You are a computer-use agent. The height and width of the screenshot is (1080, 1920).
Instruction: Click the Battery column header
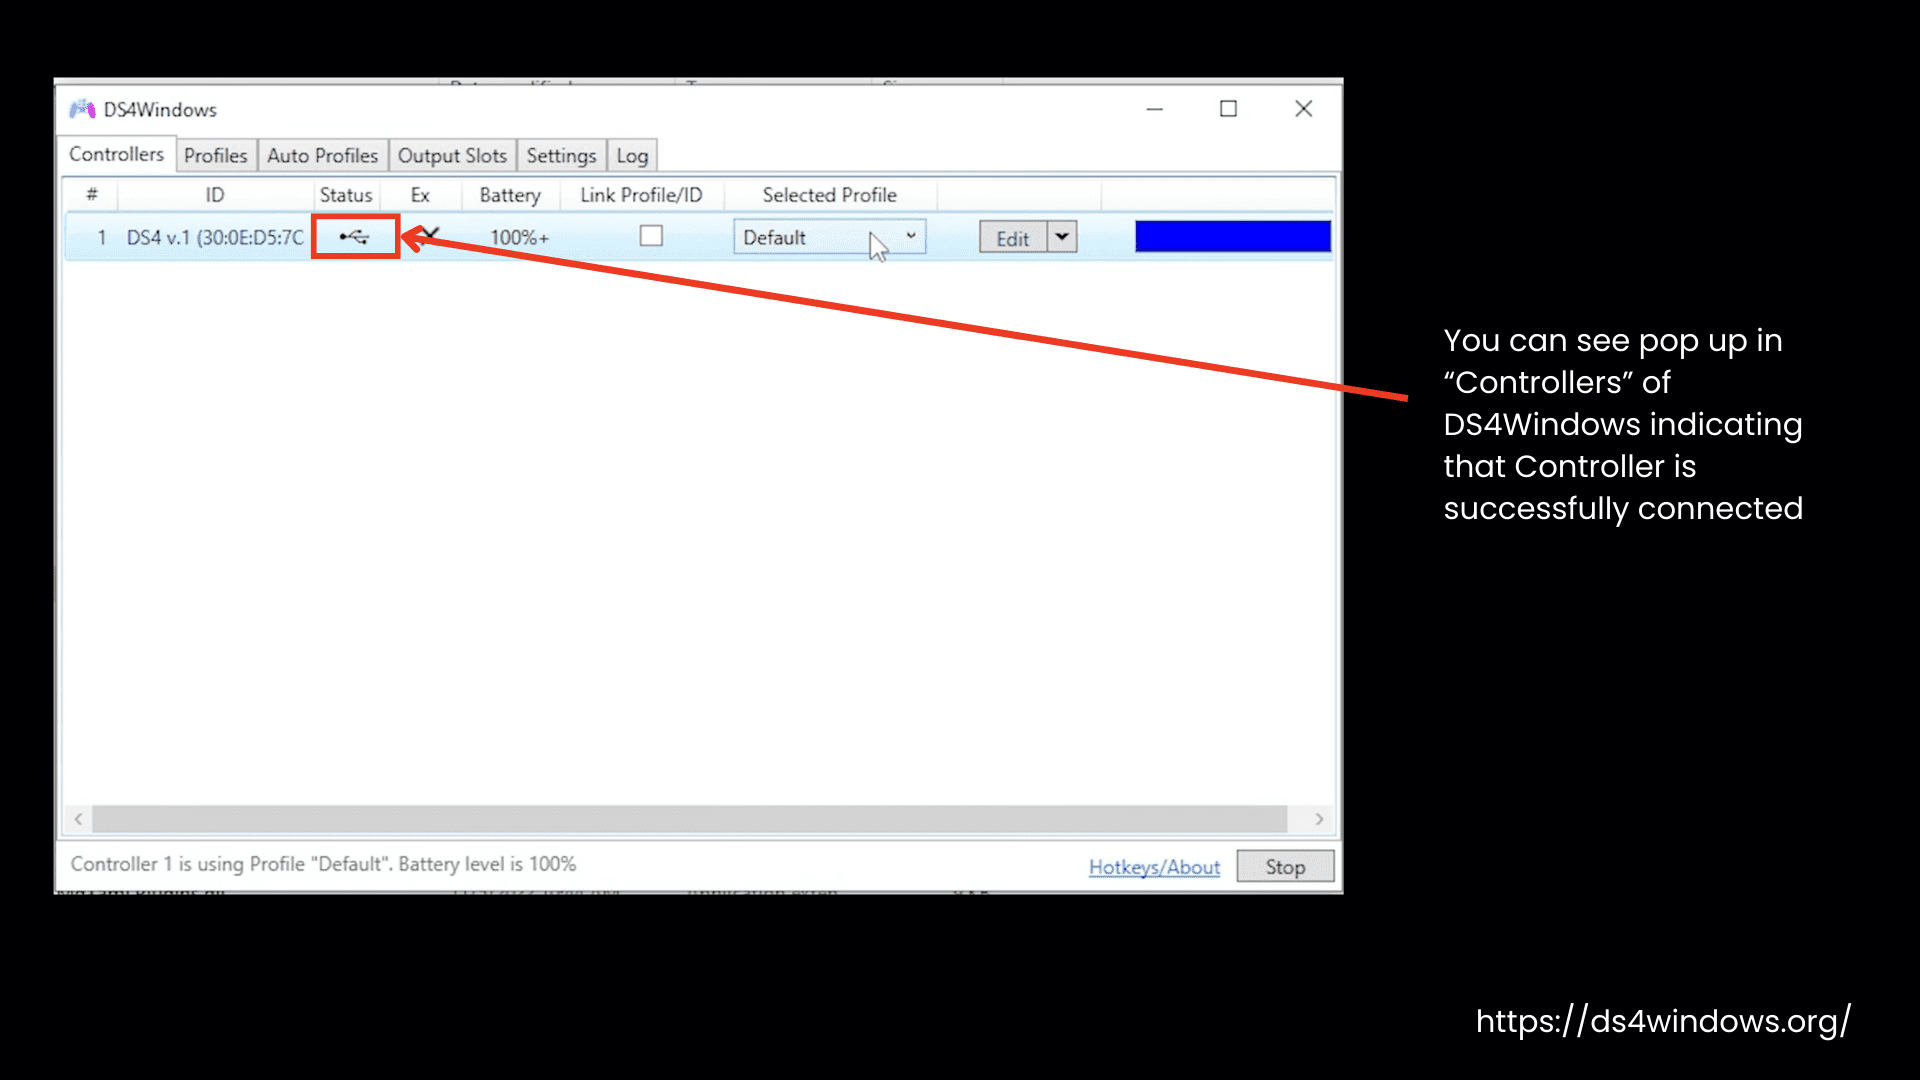point(510,195)
